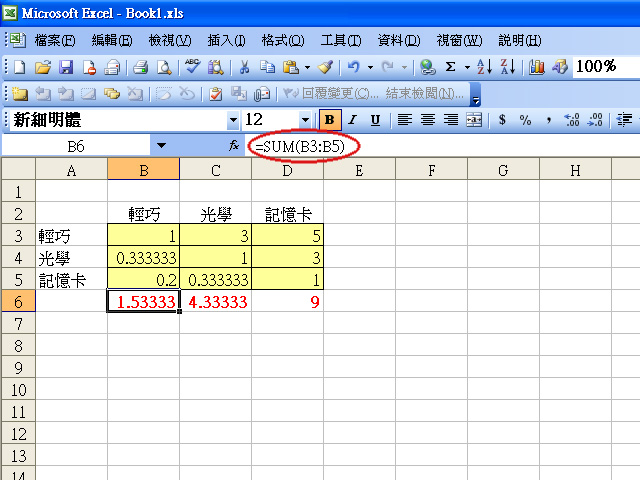Click the Print icon
Image resolution: width=640 pixels, height=480 pixels.
tap(141, 67)
